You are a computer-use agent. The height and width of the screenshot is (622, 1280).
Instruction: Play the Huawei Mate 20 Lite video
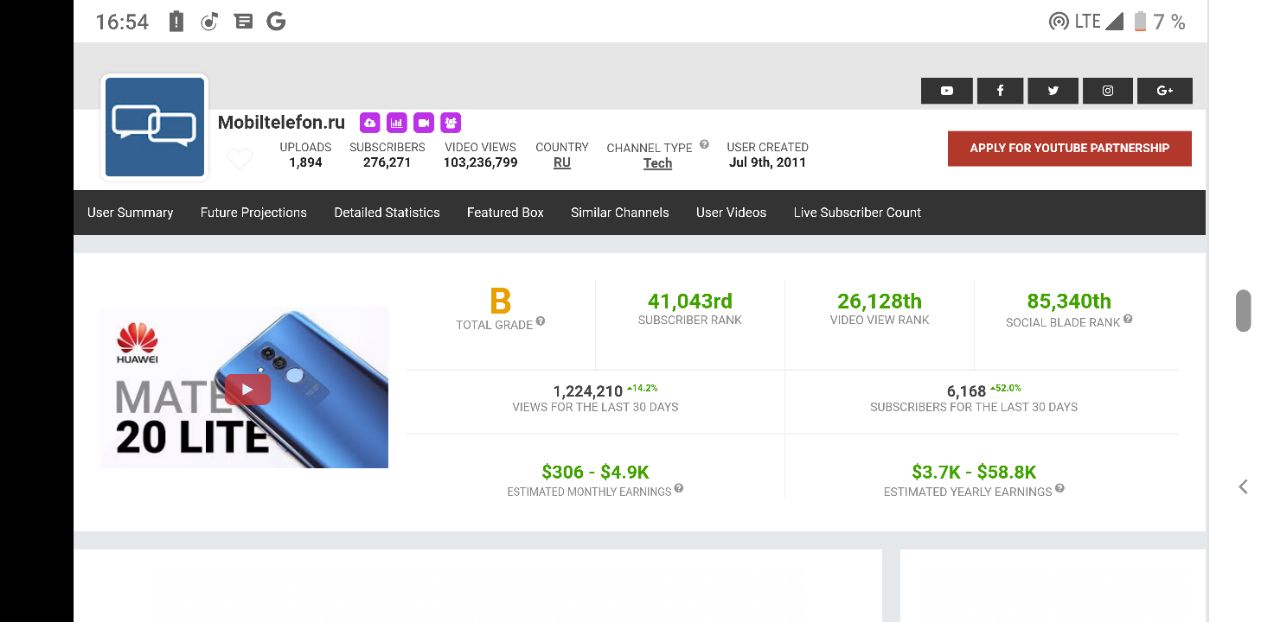click(x=247, y=389)
